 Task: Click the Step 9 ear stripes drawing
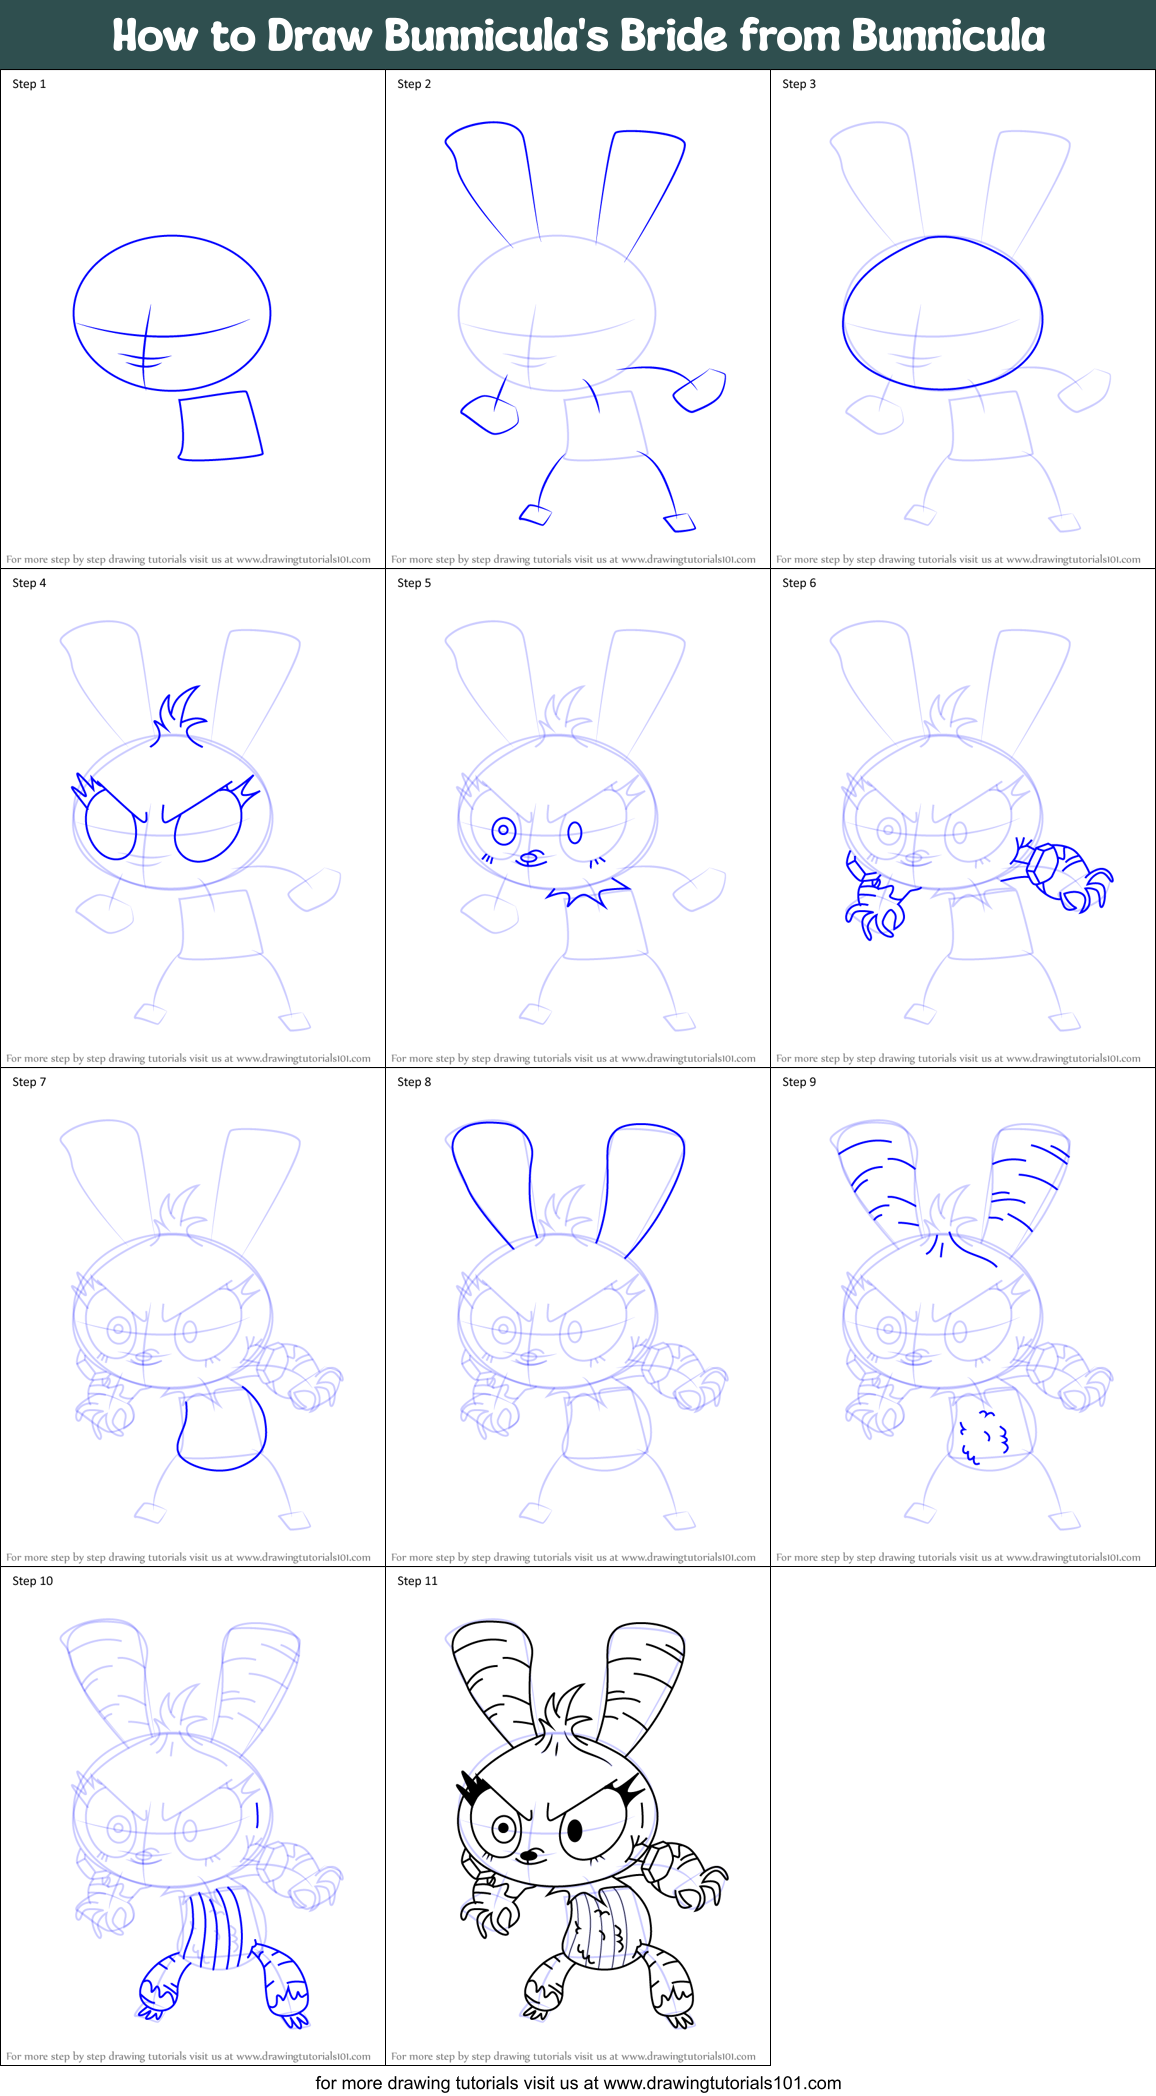970,1324
